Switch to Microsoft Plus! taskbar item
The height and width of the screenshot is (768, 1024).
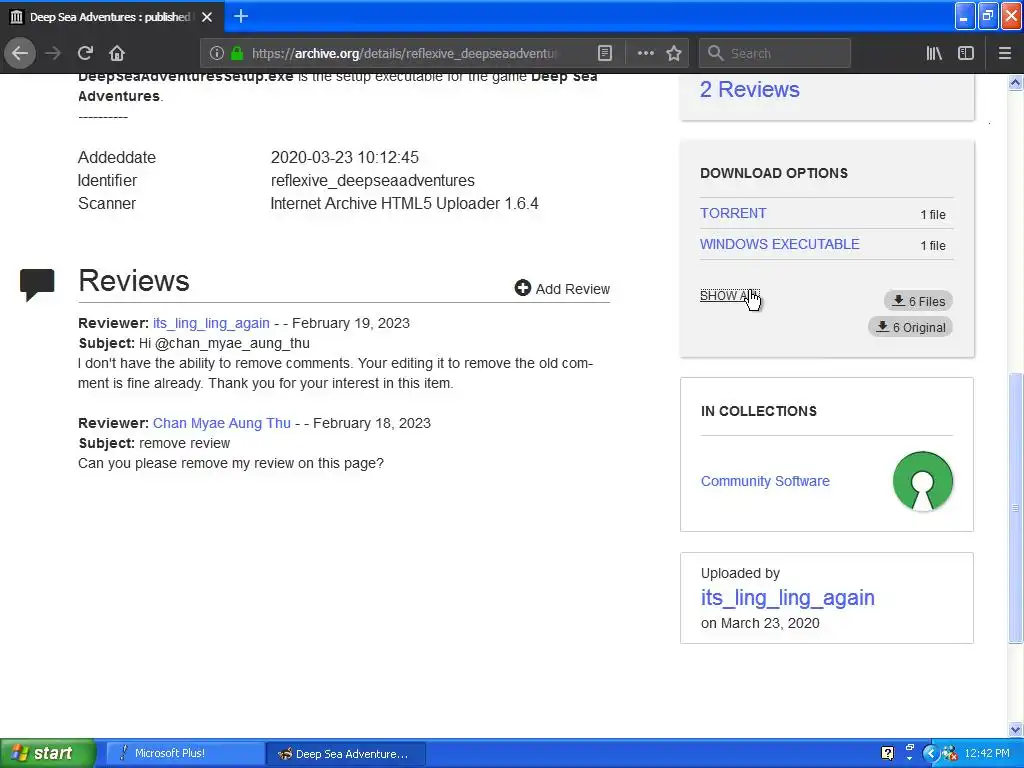coord(185,754)
